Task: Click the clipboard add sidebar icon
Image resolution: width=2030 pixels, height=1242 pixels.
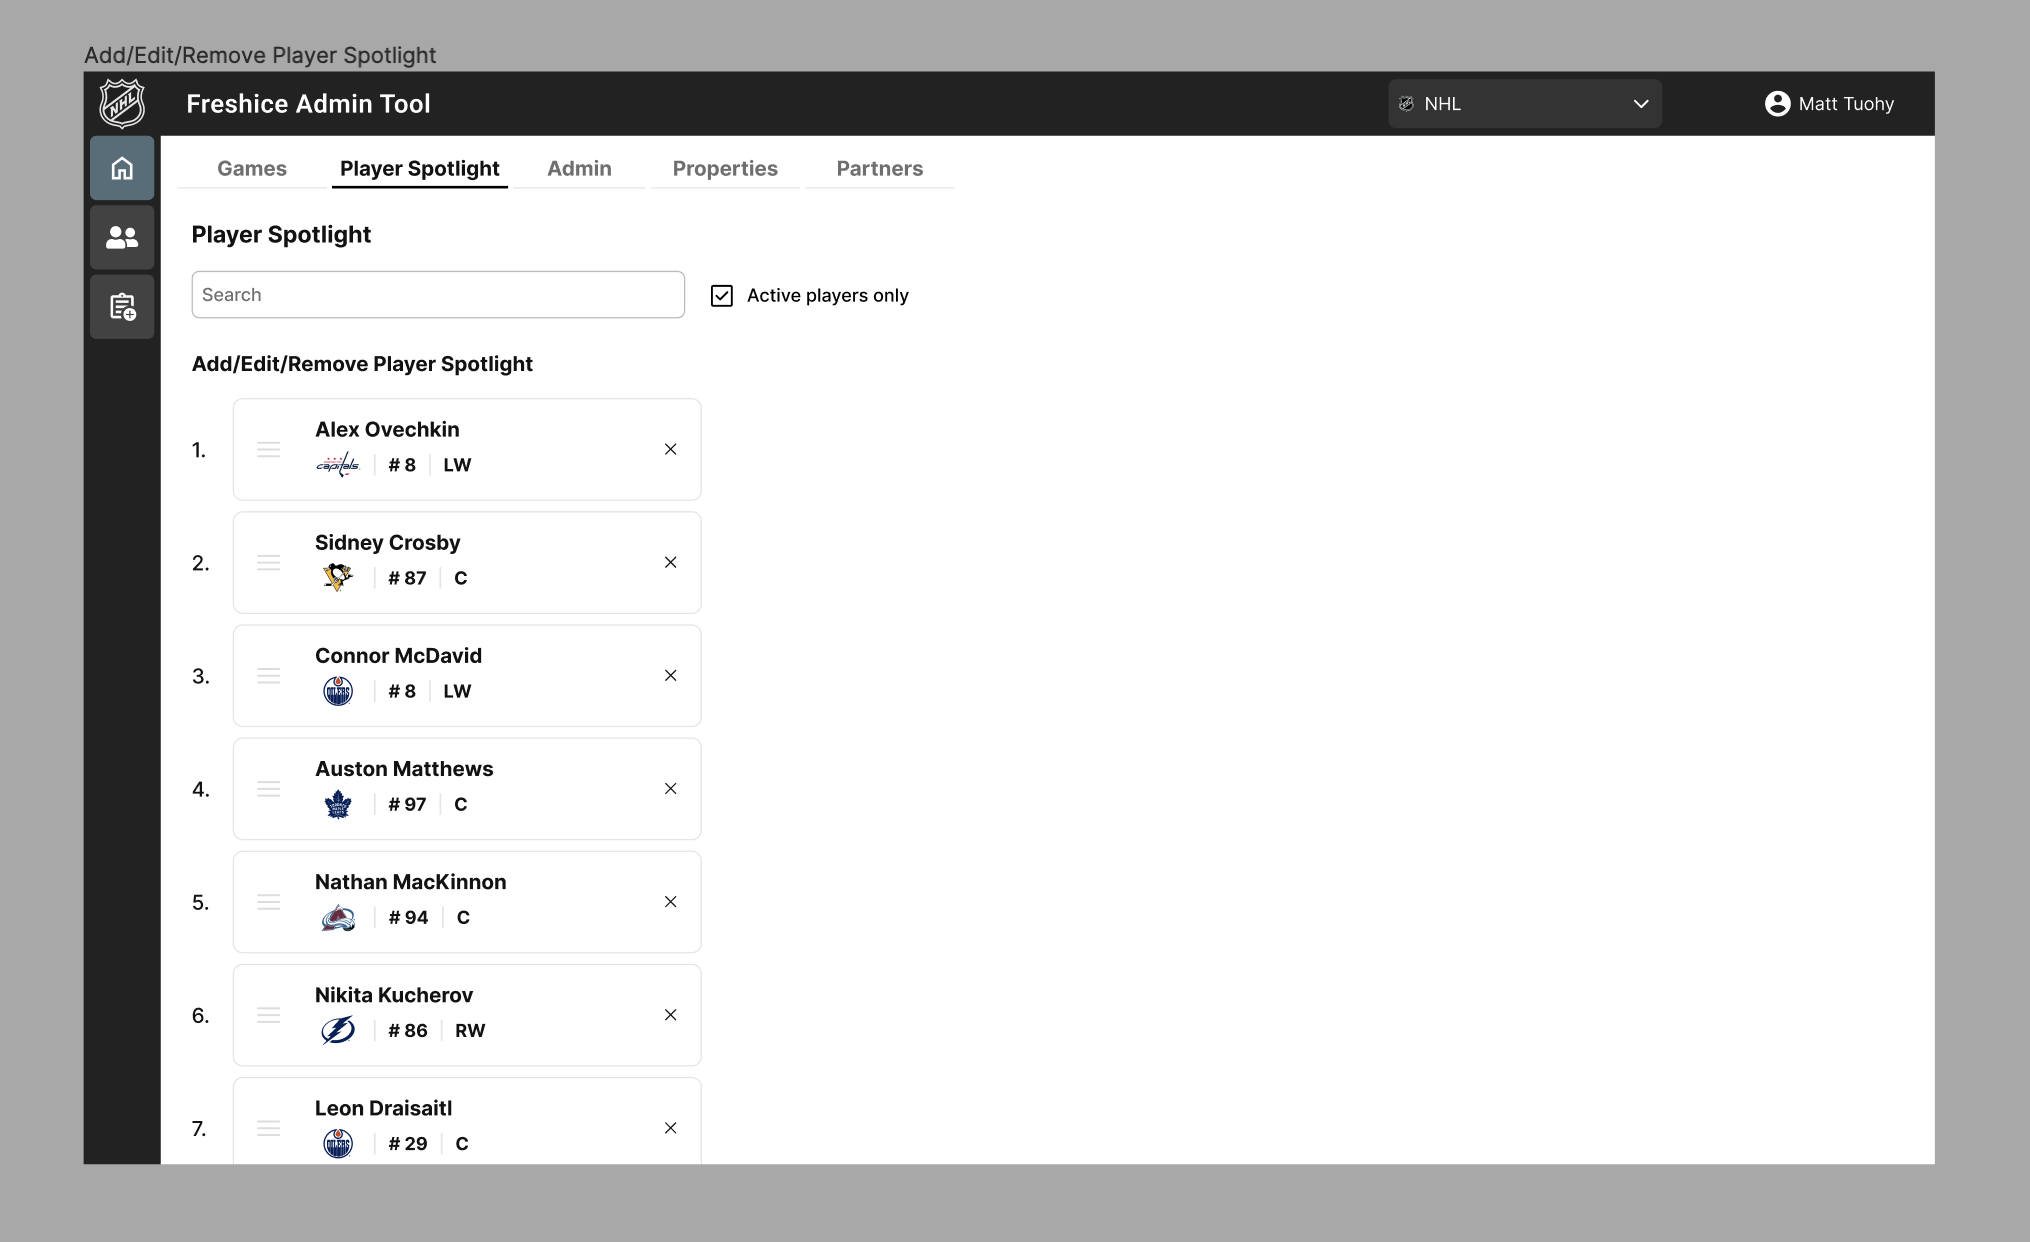Action: tap(122, 307)
